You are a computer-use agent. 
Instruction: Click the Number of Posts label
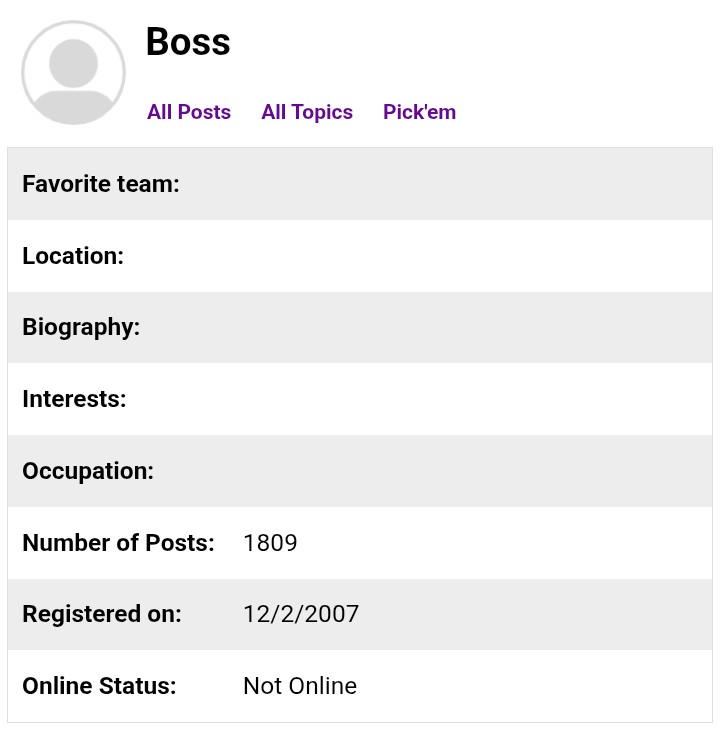119,543
